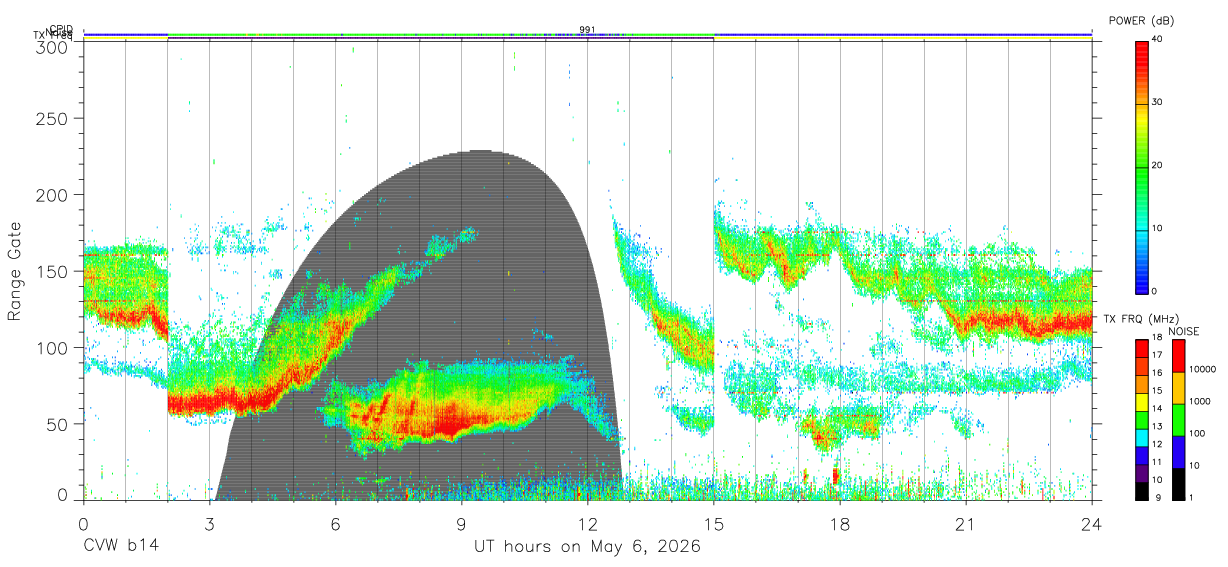Click the blue-green noise indicator strip above plot
Image resolution: width=1228 pixels, height=567 pixels.
pos(587,35)
